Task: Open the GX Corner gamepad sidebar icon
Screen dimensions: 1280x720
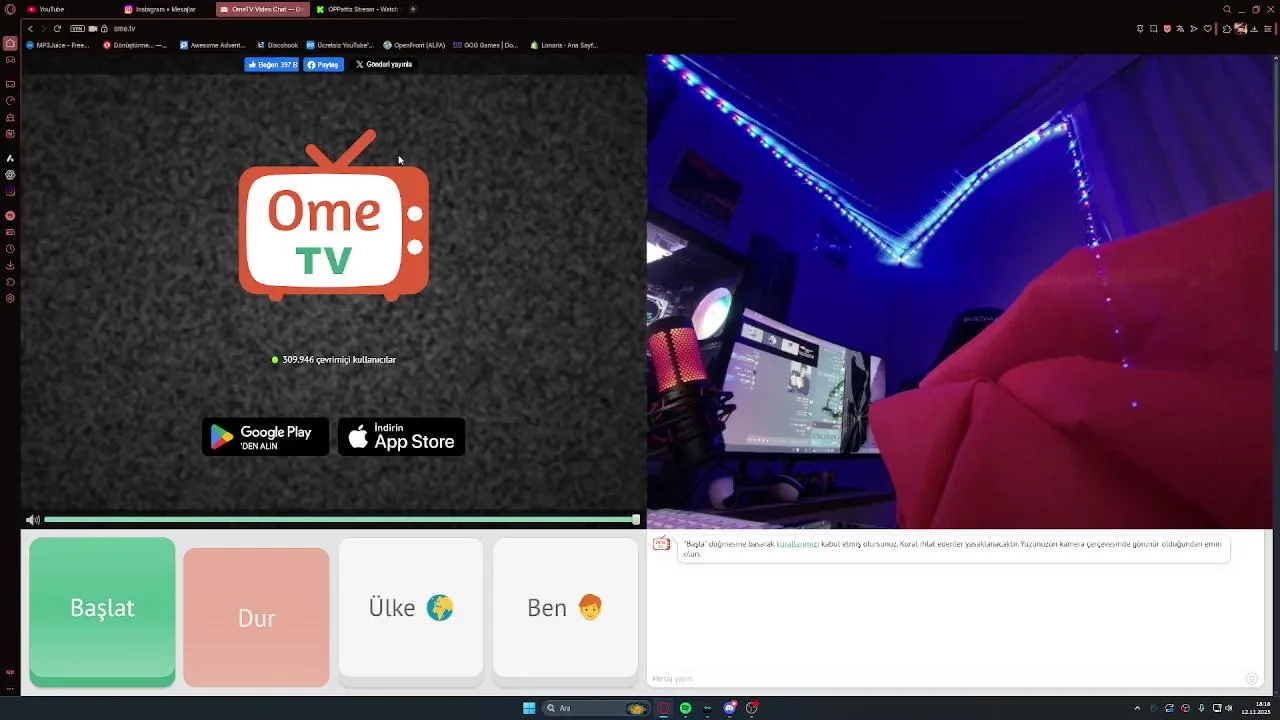Action: (10, 60)
